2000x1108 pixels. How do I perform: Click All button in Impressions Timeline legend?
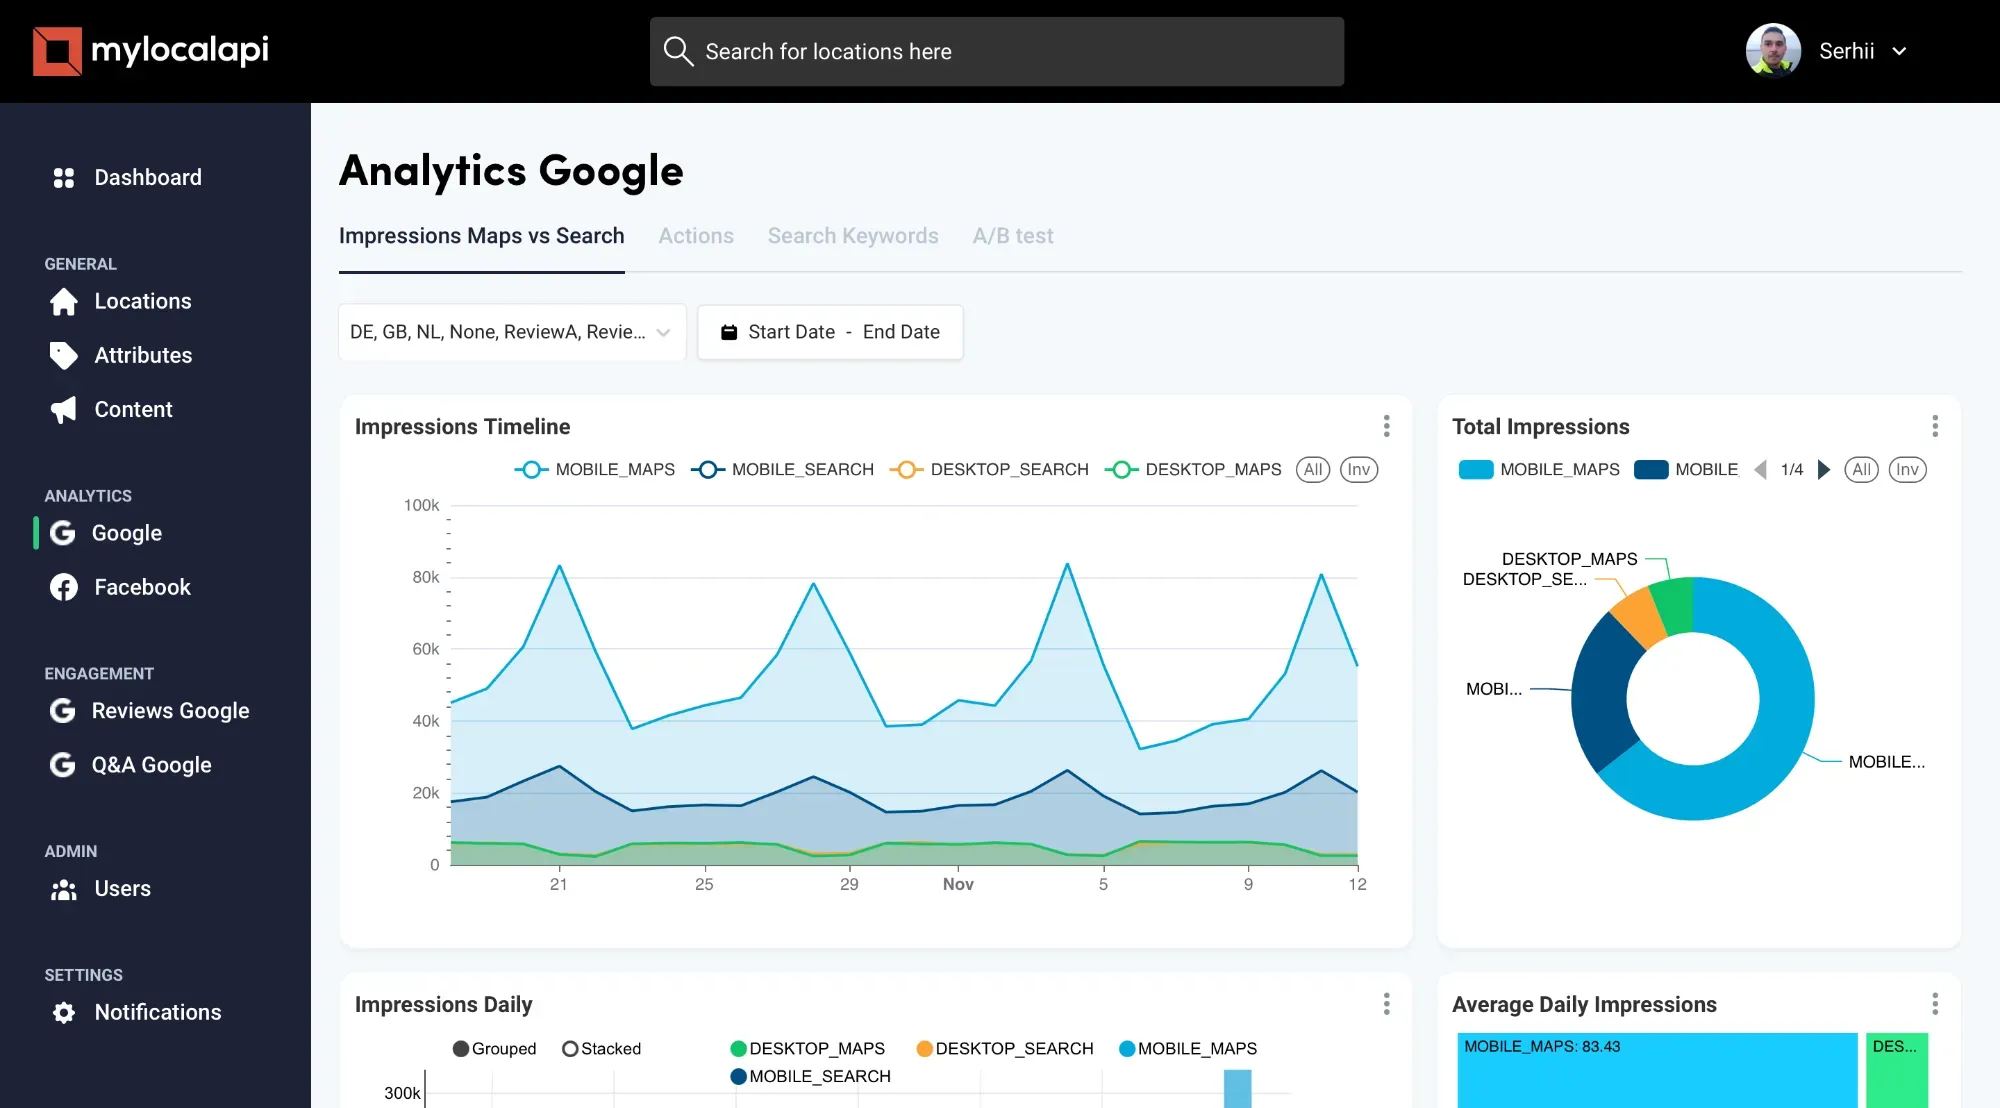1313,469
